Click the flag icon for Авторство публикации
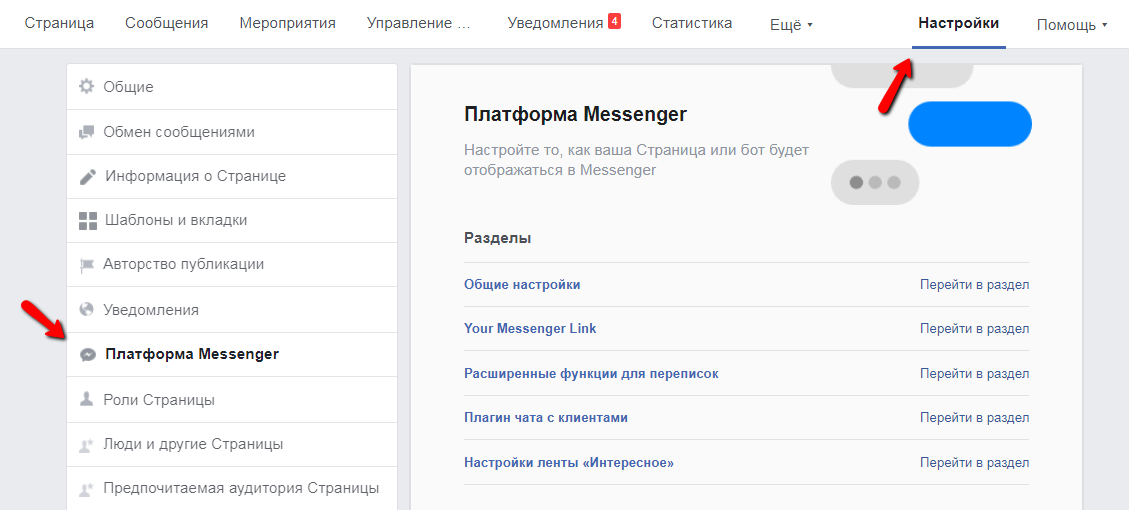1129x510 pixels. pyautogui.click(x=86, y=265)
